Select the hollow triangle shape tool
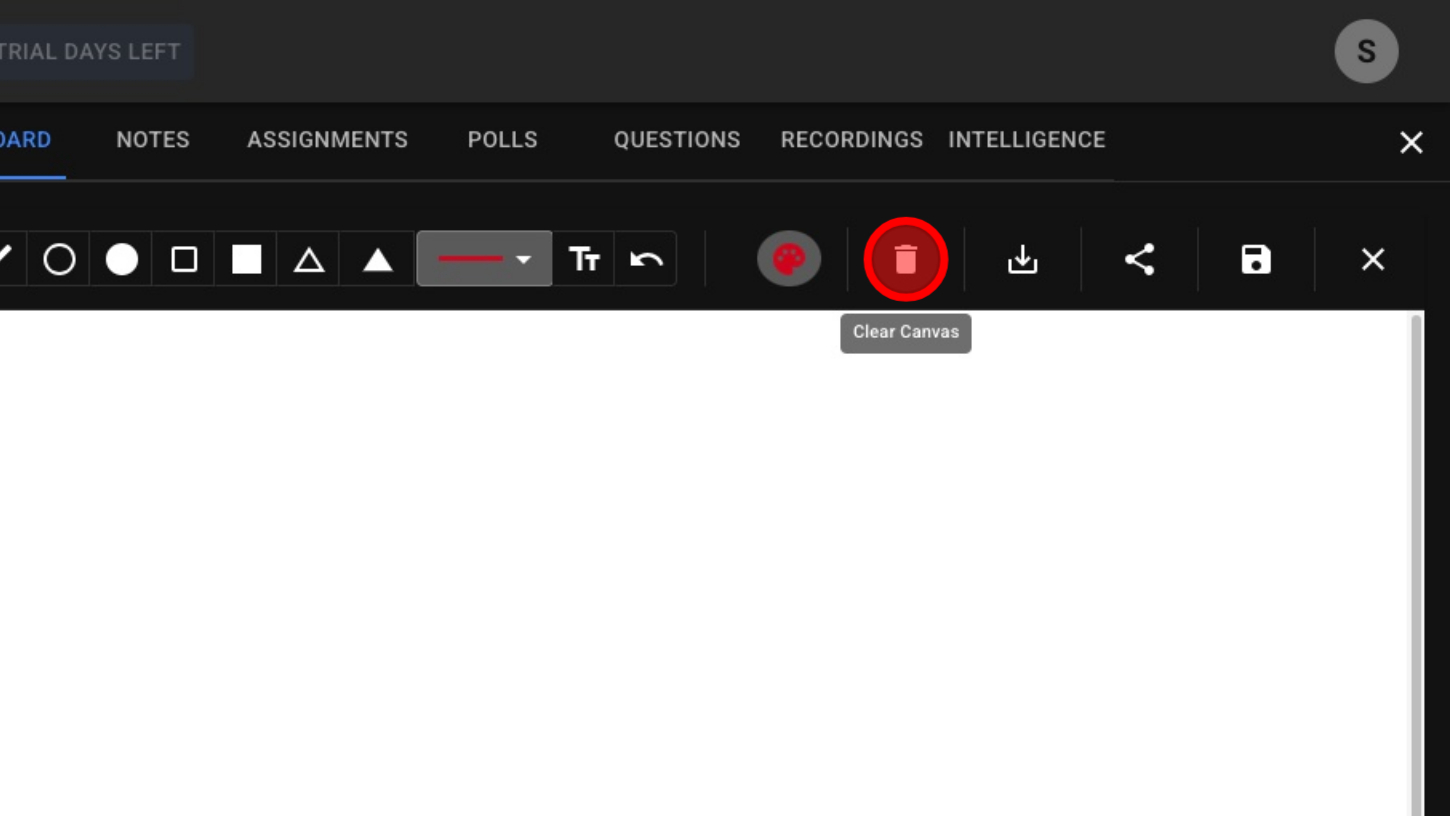 coord(309,260)
